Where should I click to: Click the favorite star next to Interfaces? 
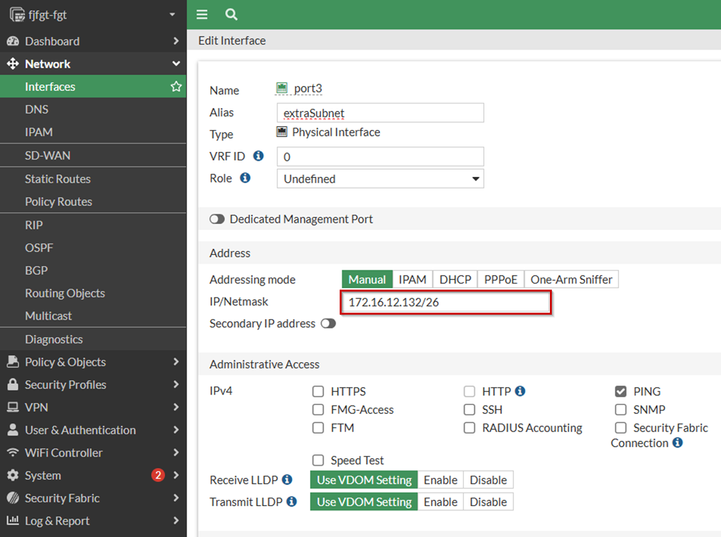point(176,87)
